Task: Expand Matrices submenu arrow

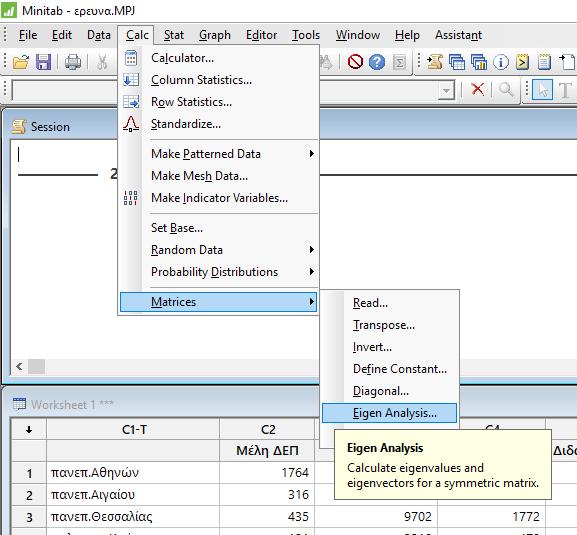Action: (x=312, y=302)
